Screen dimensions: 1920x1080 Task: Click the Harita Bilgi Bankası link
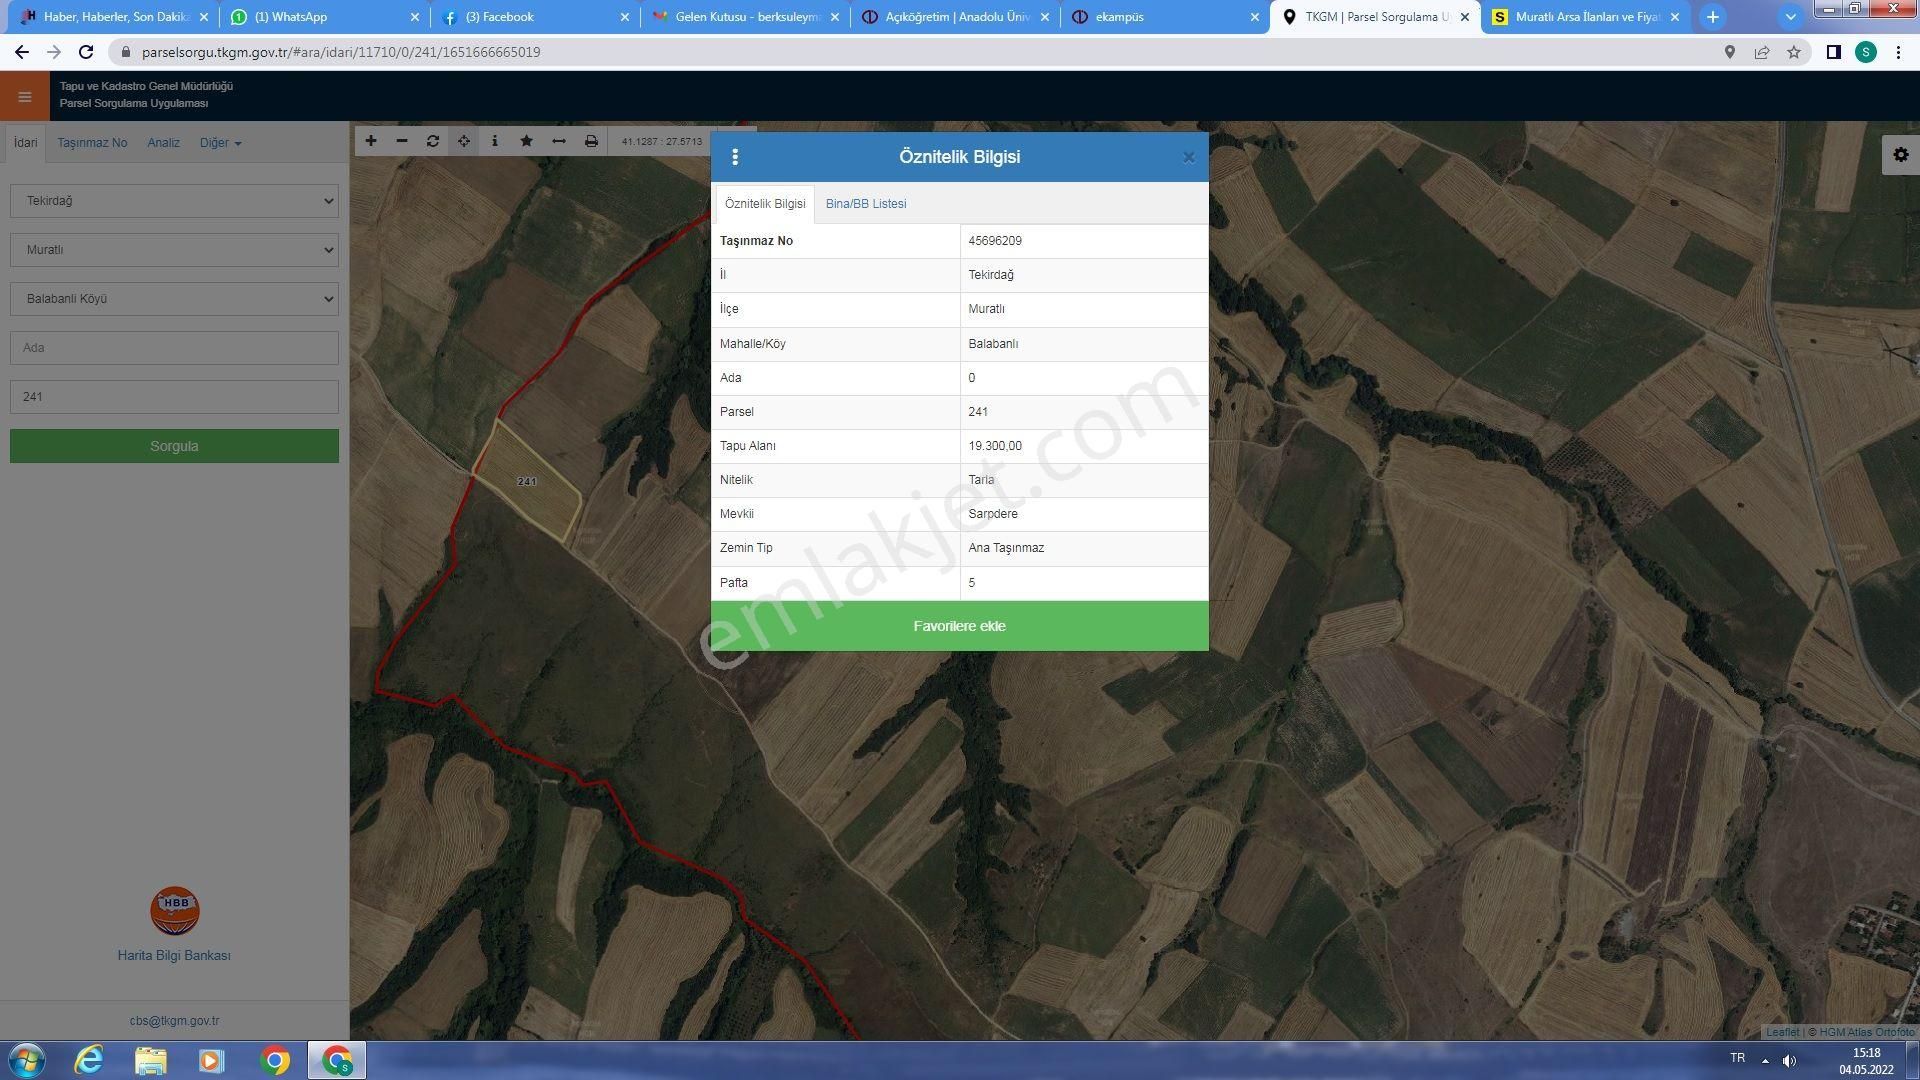tap(174, 956)
